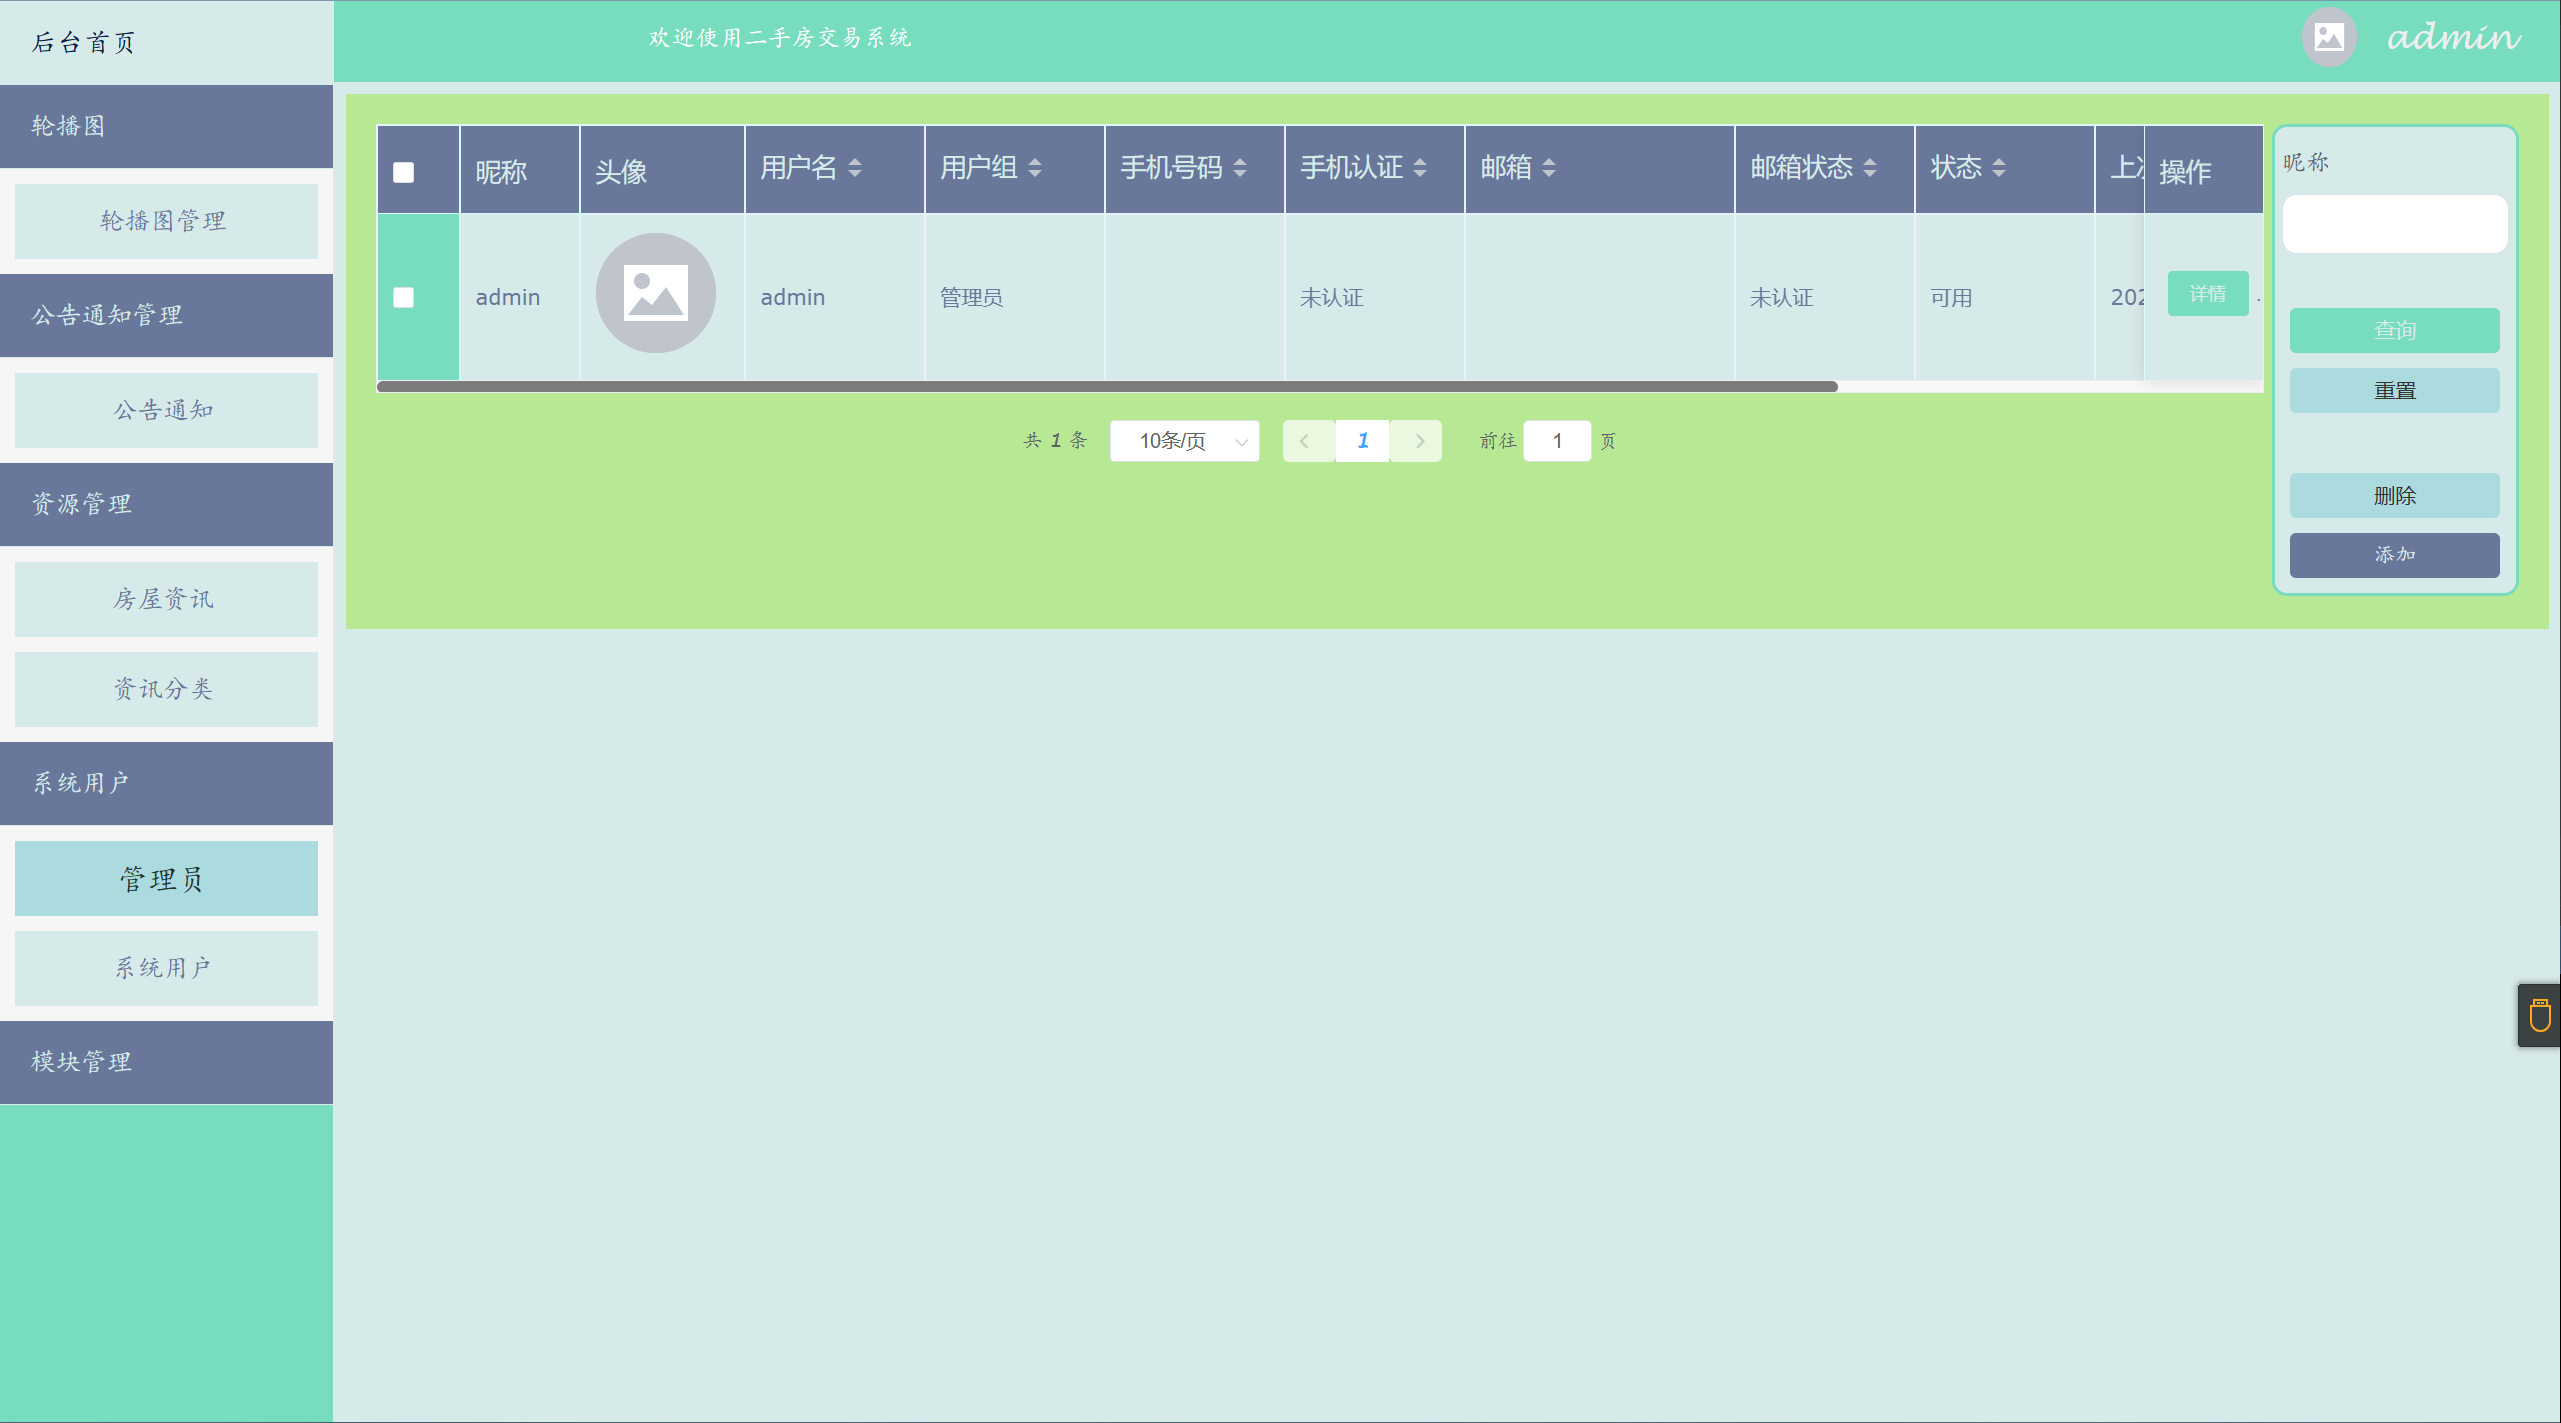The width and height of the screenshot is (2561, 1423).
Task: Open 公告通知 menu item
Action: [166, 410]
